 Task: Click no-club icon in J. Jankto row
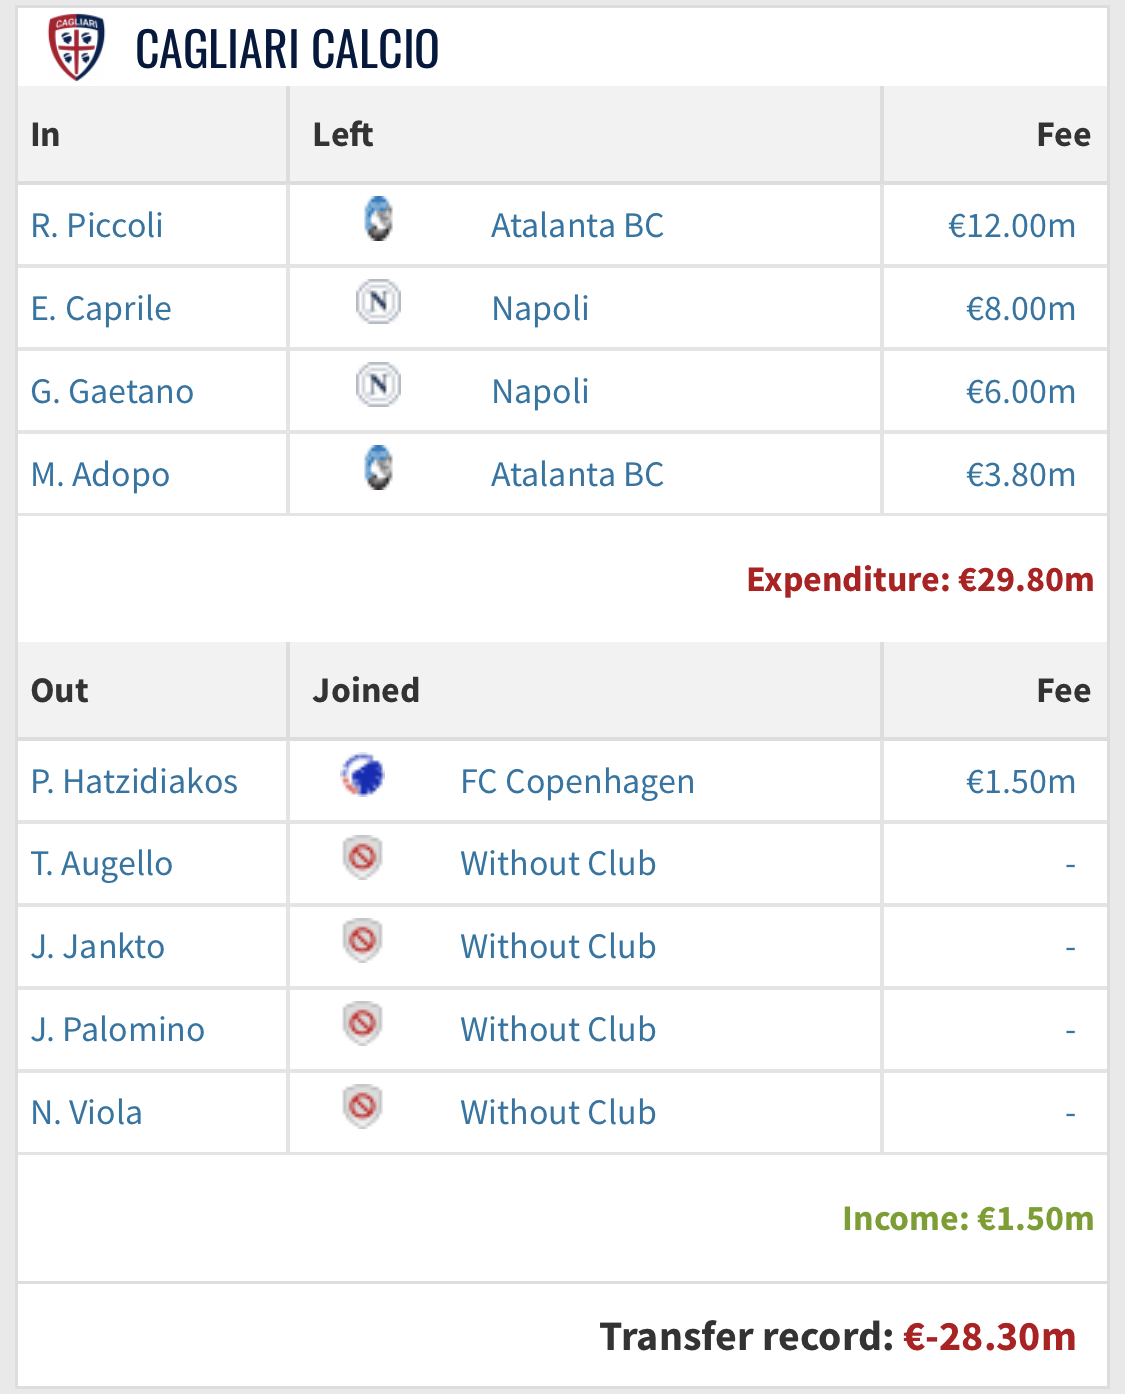[x=362, y=941]
